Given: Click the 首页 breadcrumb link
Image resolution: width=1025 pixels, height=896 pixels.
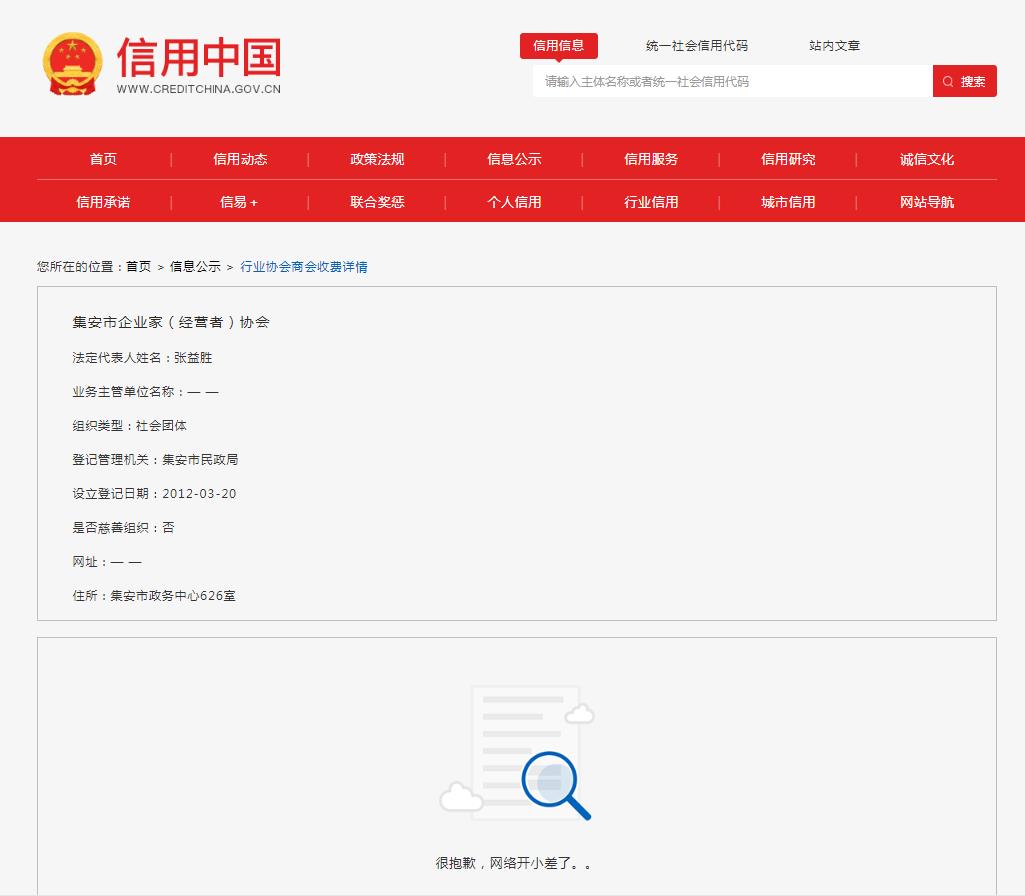Looking at the screenshot, I should (x=138, y=267).
